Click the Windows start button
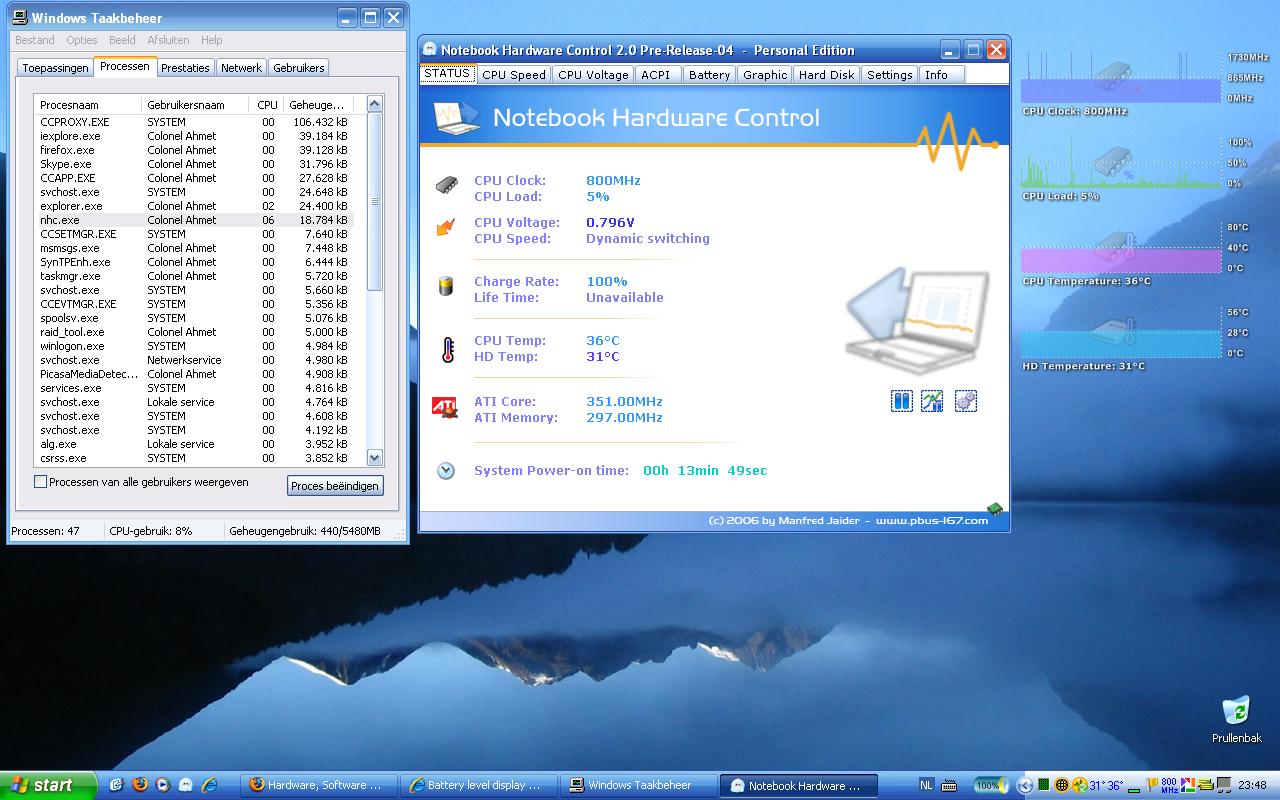 (x=48, y=785)
